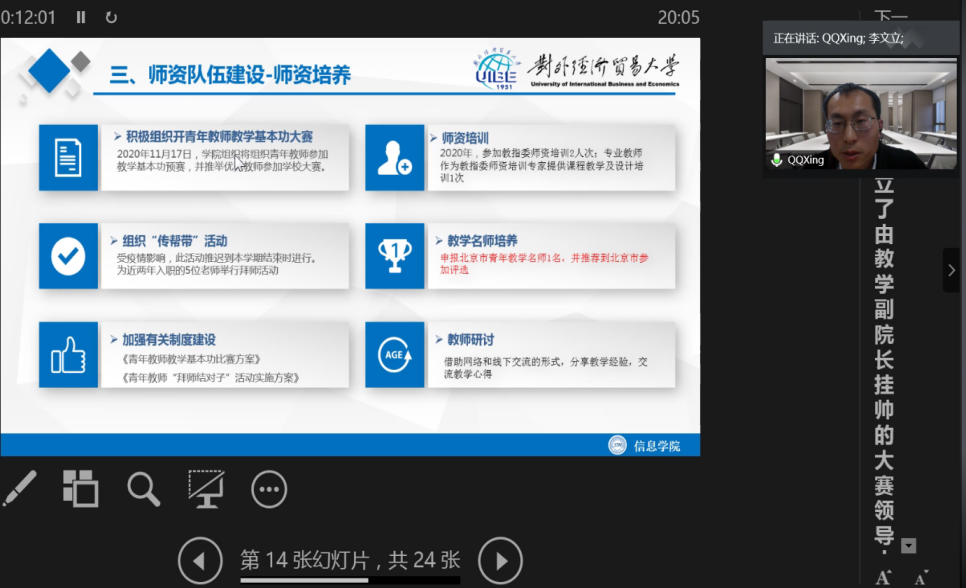This screenshot has width=966, height=588.
Task: Advance to the next slide
Action: pos(501,560)
